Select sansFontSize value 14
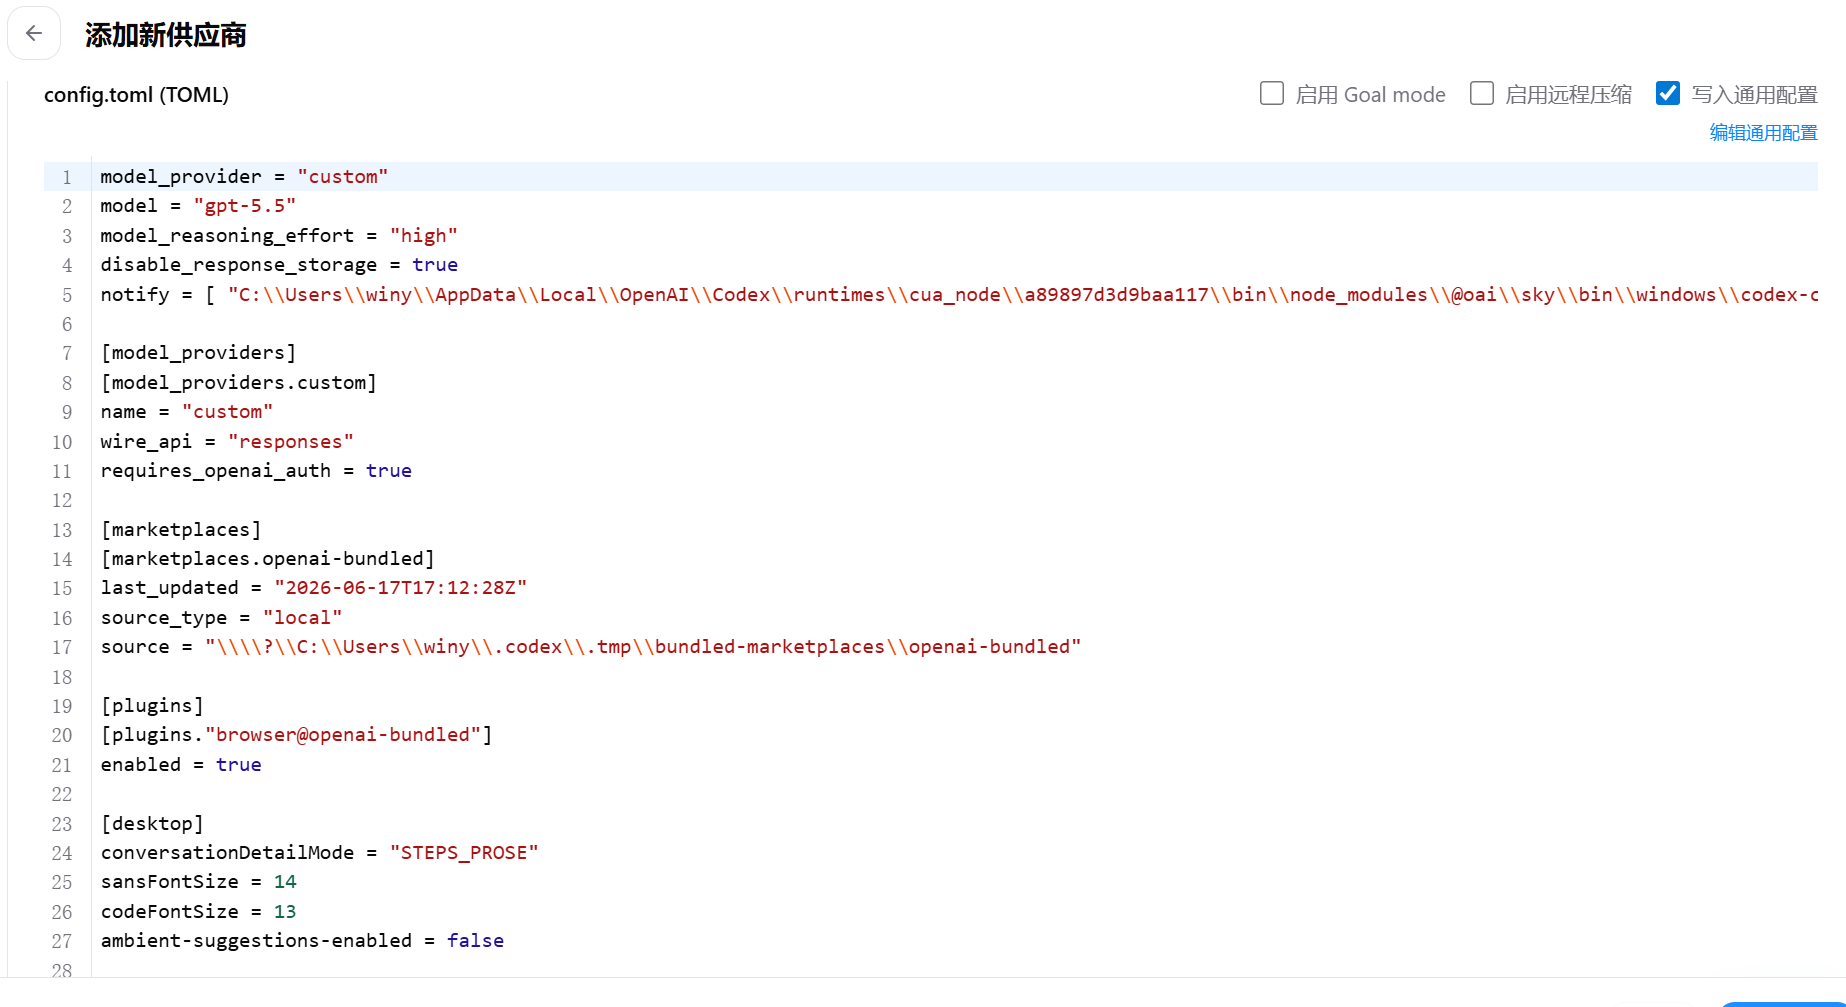1846x1007 pixels. click(285, 882)
